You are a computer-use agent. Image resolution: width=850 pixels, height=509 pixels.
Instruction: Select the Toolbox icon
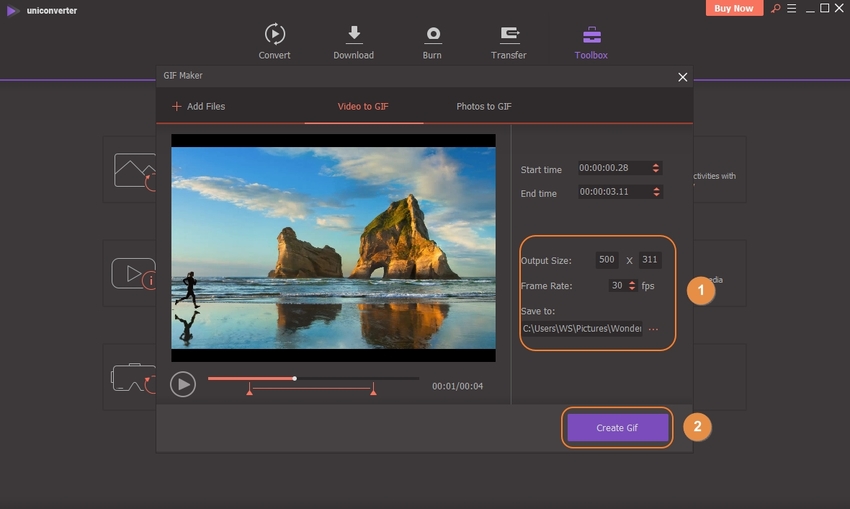pyautogui.click(x=591, y=35)
